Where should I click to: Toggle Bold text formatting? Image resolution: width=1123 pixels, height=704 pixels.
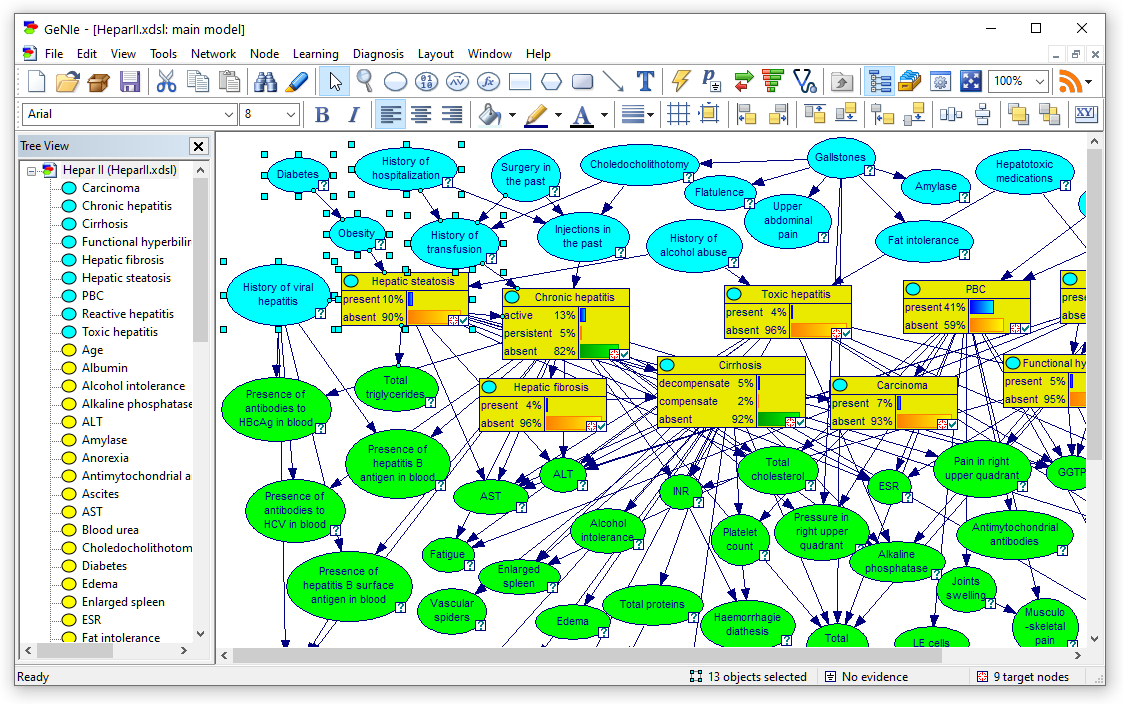[322, 115]
